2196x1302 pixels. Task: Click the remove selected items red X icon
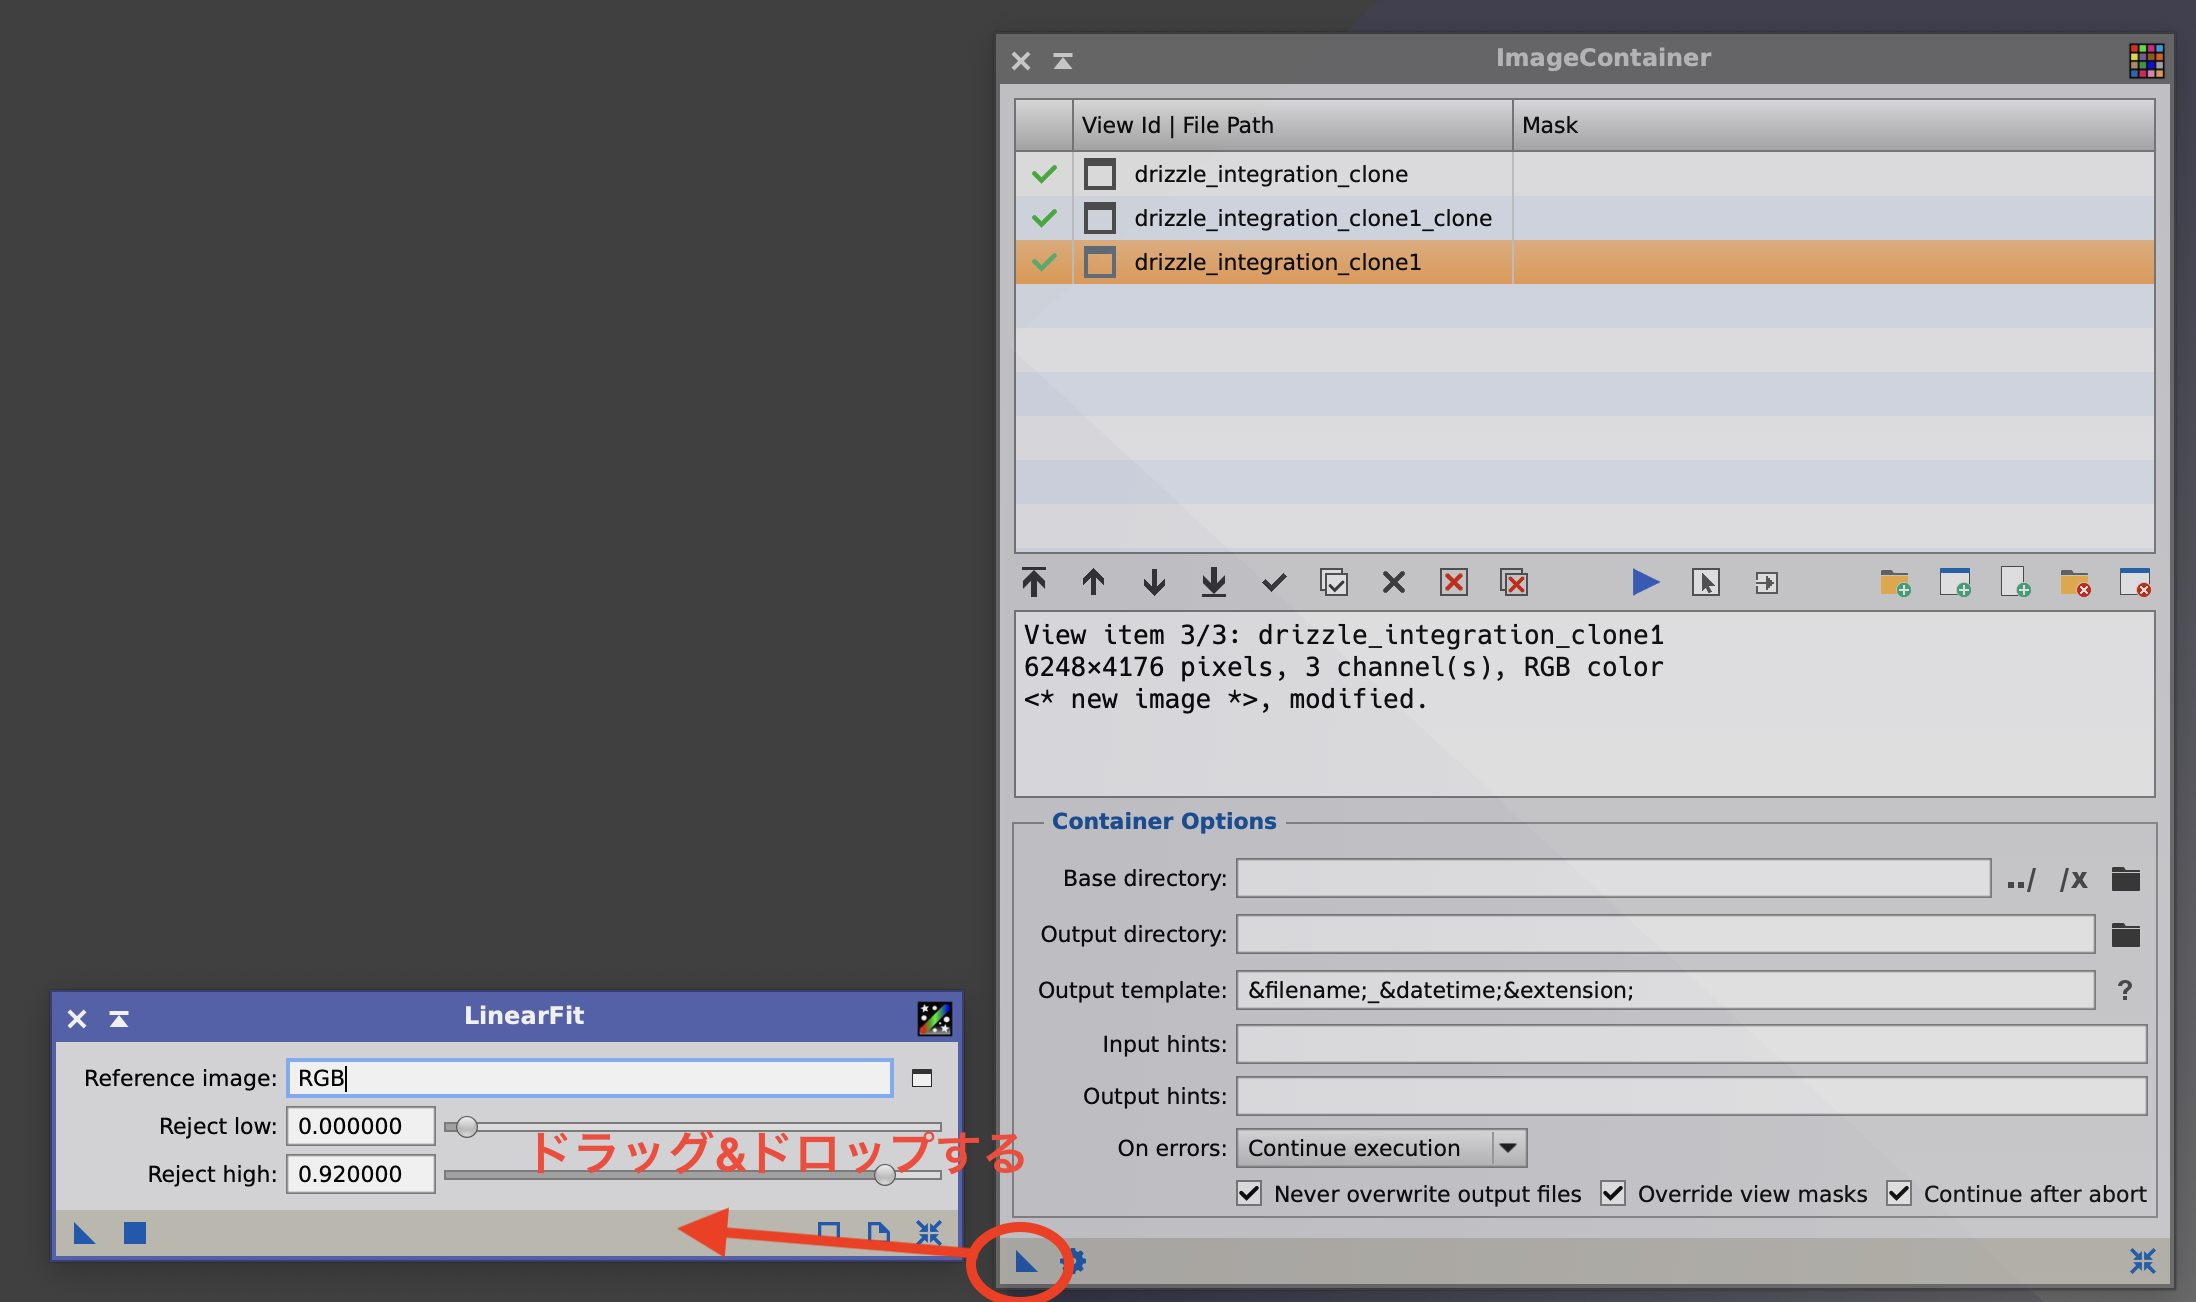(x=1454, y=582)
